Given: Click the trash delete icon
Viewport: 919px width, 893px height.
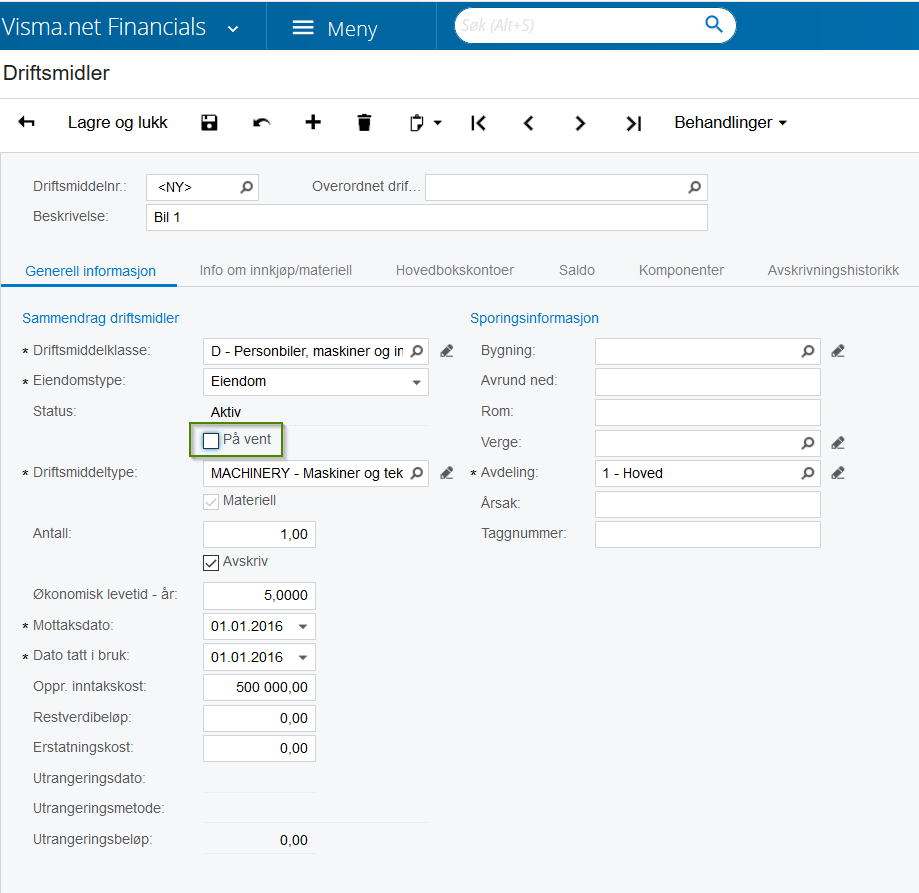Looking at the screenshot, I should pyautogui.click(x=364, y=122).
